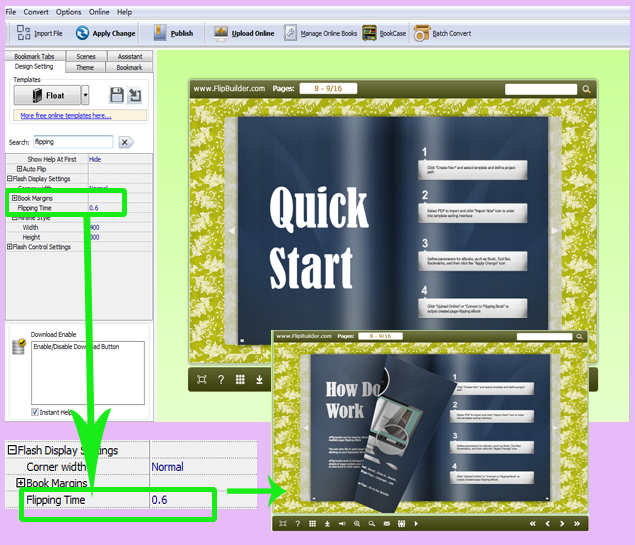The image size is (635, 545).
Task: Click the search field containing 'flipping'
Action: [72, 142]
